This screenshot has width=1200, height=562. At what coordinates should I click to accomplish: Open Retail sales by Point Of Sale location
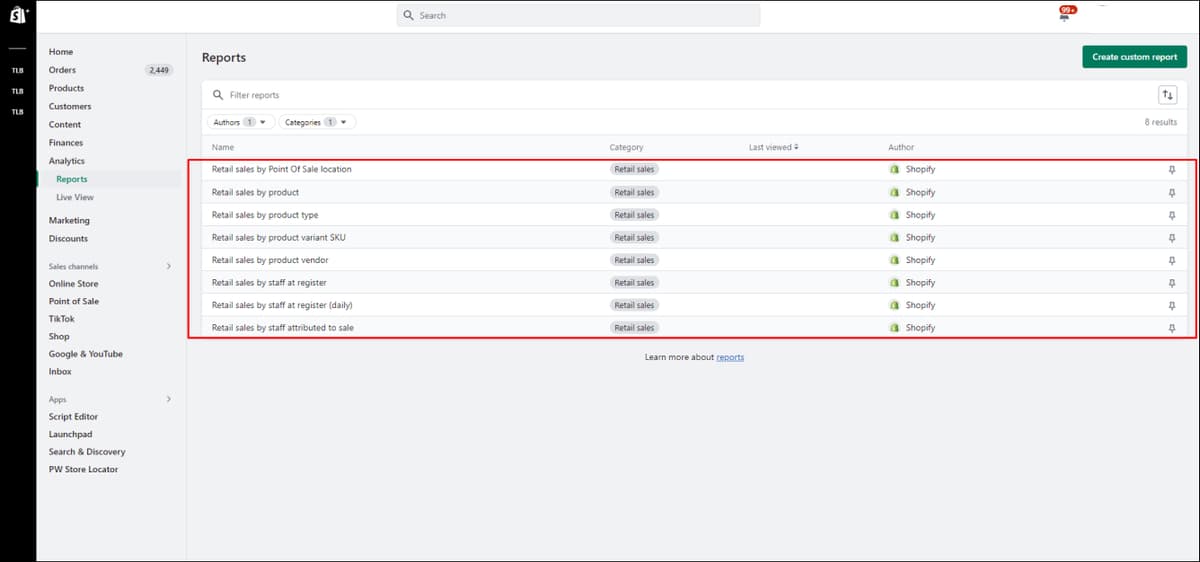[282, 169]
